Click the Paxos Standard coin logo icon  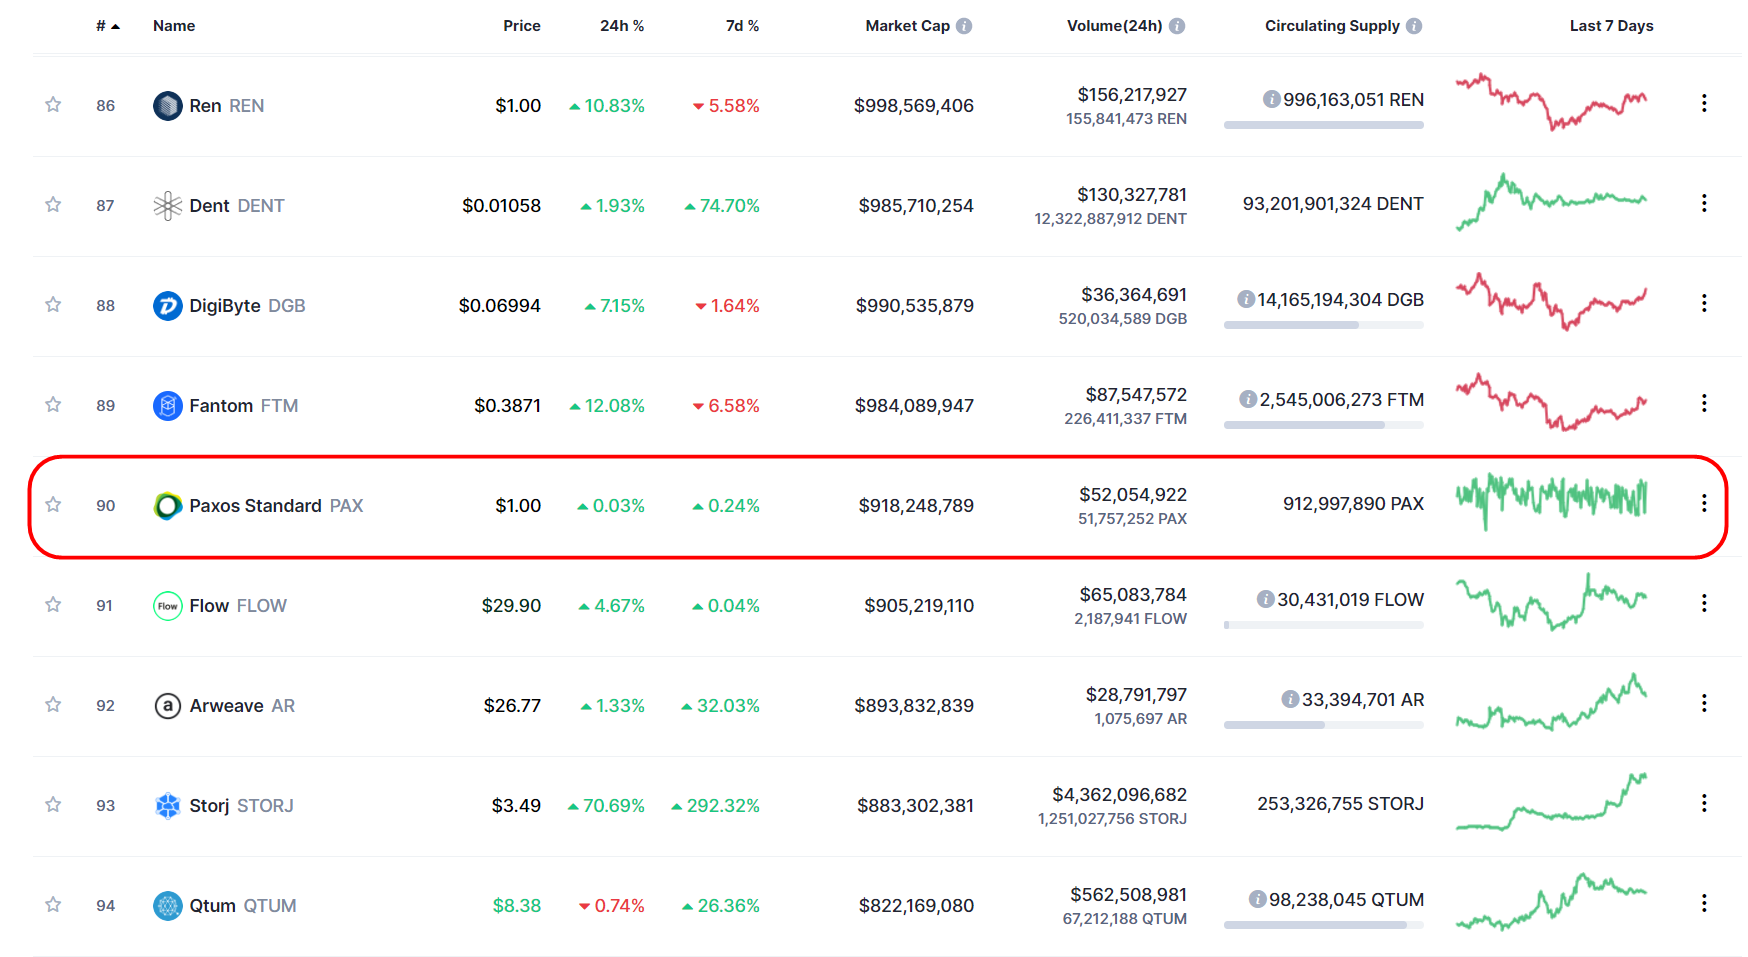pyautogui.click(x=167, y=505)
